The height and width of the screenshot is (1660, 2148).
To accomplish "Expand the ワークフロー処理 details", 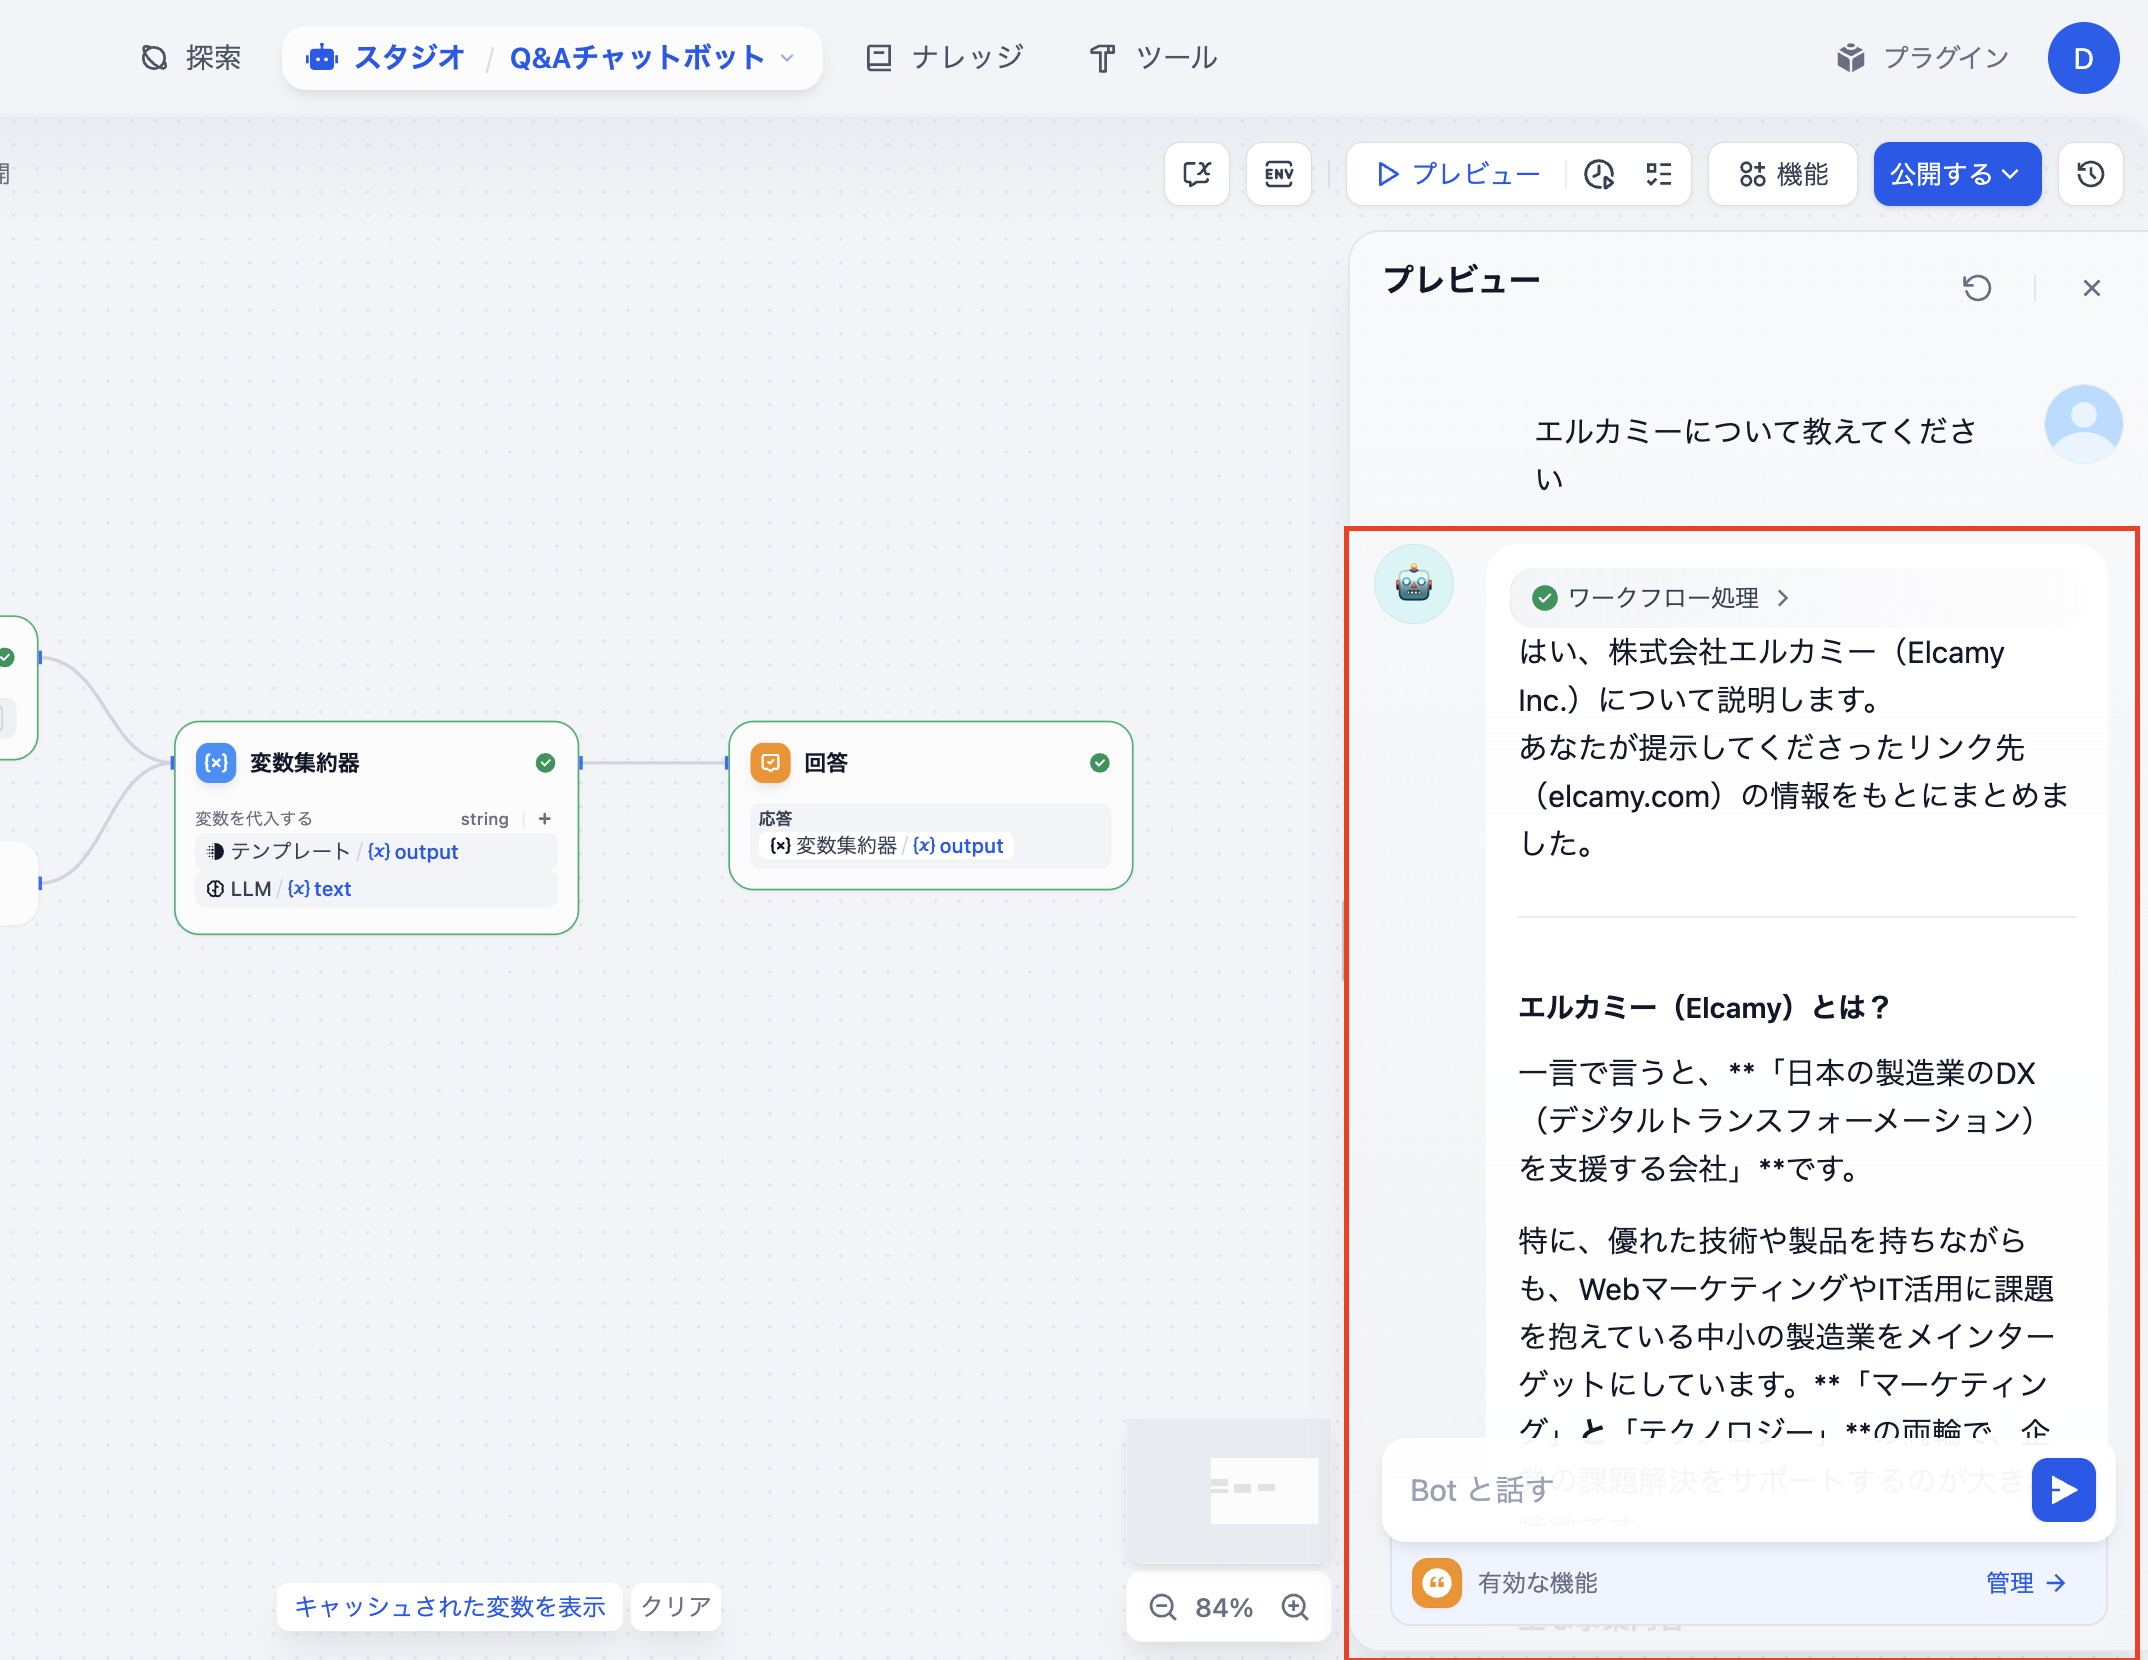I will coord(1662,598).
